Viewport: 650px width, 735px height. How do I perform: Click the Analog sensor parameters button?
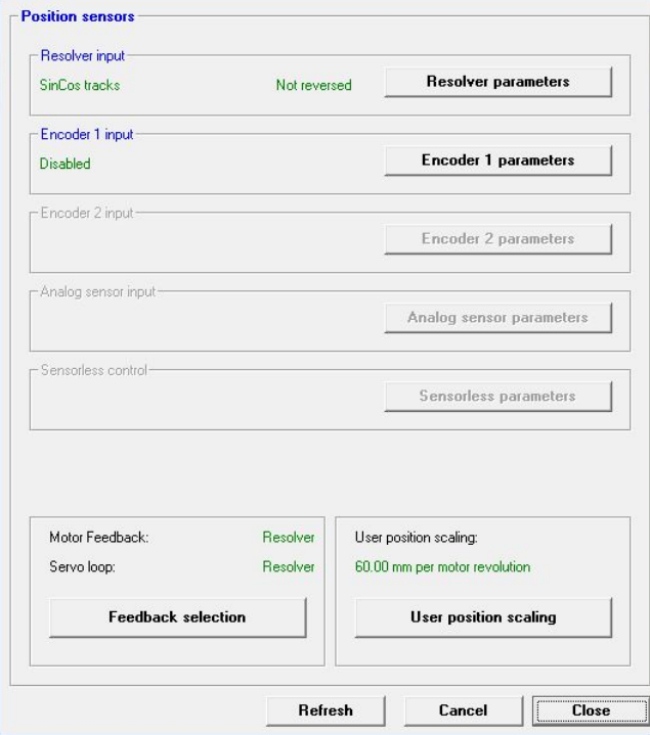tap(497, 318)
